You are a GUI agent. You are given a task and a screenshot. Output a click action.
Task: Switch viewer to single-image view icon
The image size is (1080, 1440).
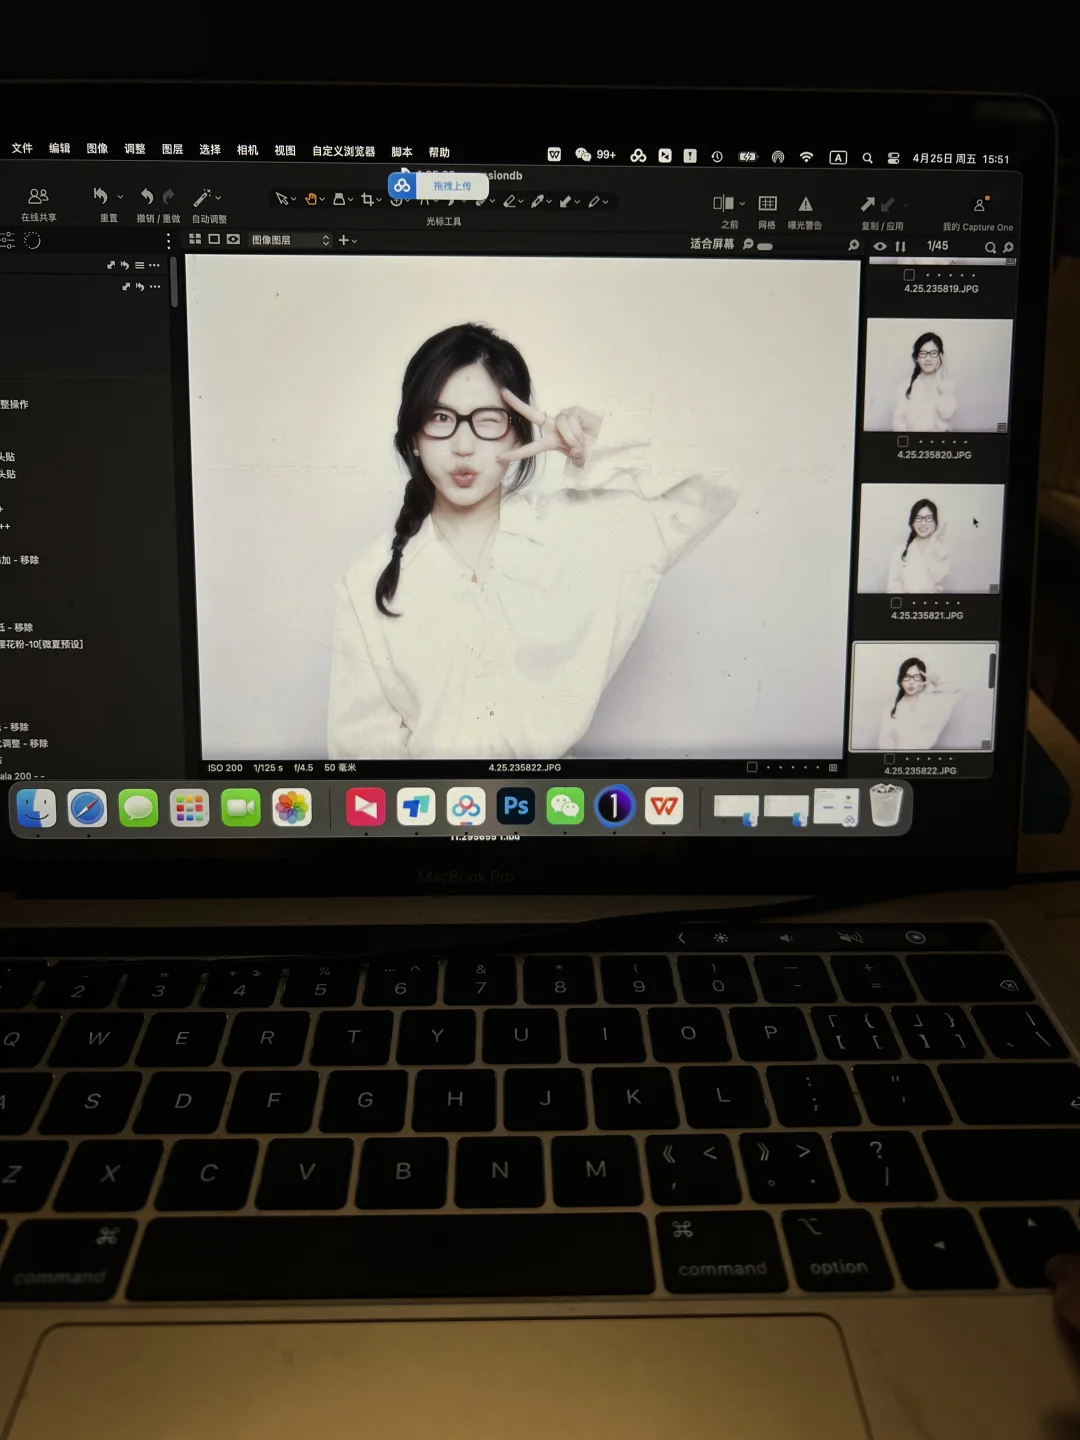[214, 239]
